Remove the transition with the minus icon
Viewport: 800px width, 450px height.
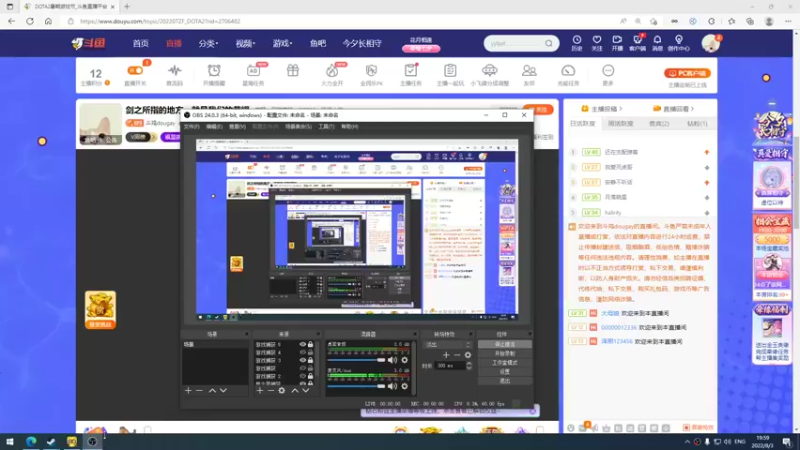pyautogui.click(x=457, y=355)
